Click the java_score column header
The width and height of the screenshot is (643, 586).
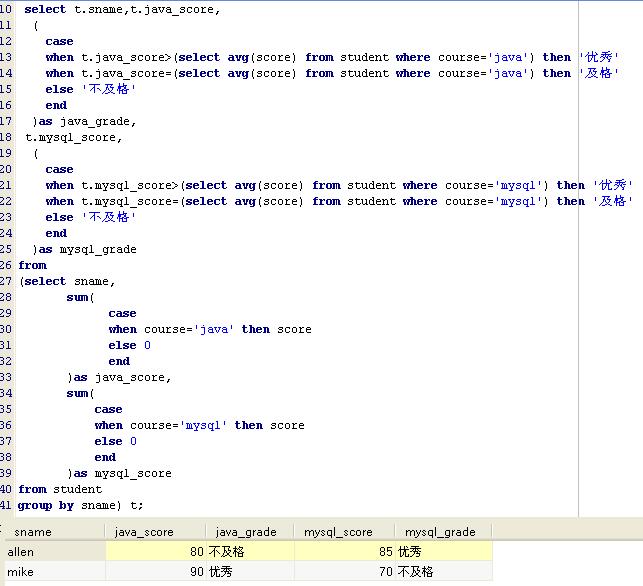[x=155, y=532]
